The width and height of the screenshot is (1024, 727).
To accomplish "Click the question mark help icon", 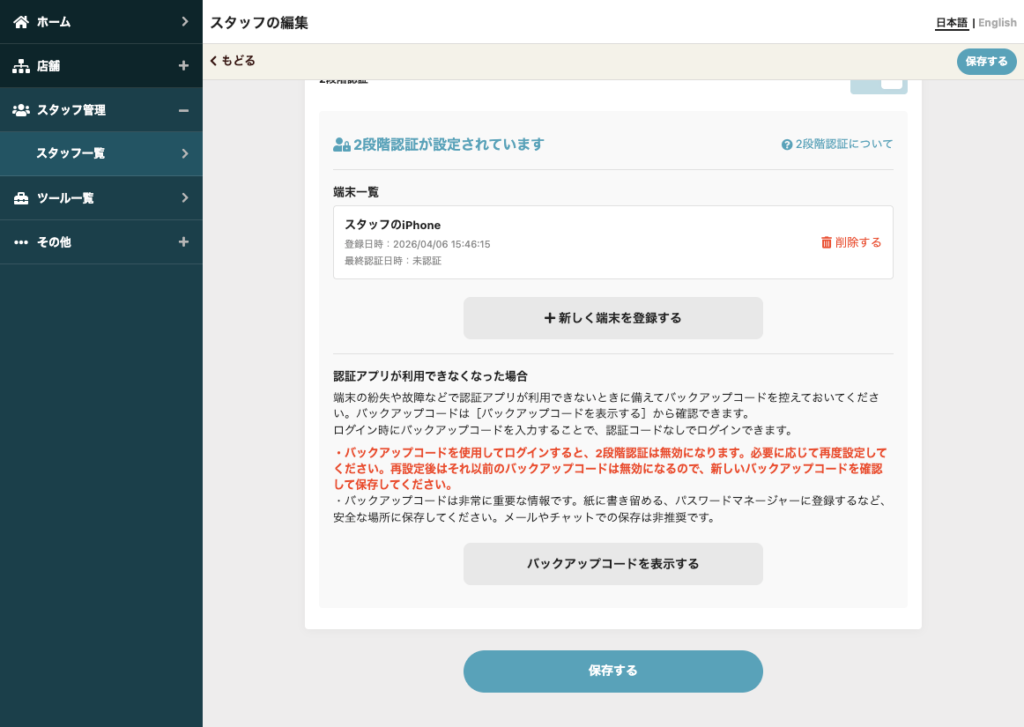I will [787, 144].
